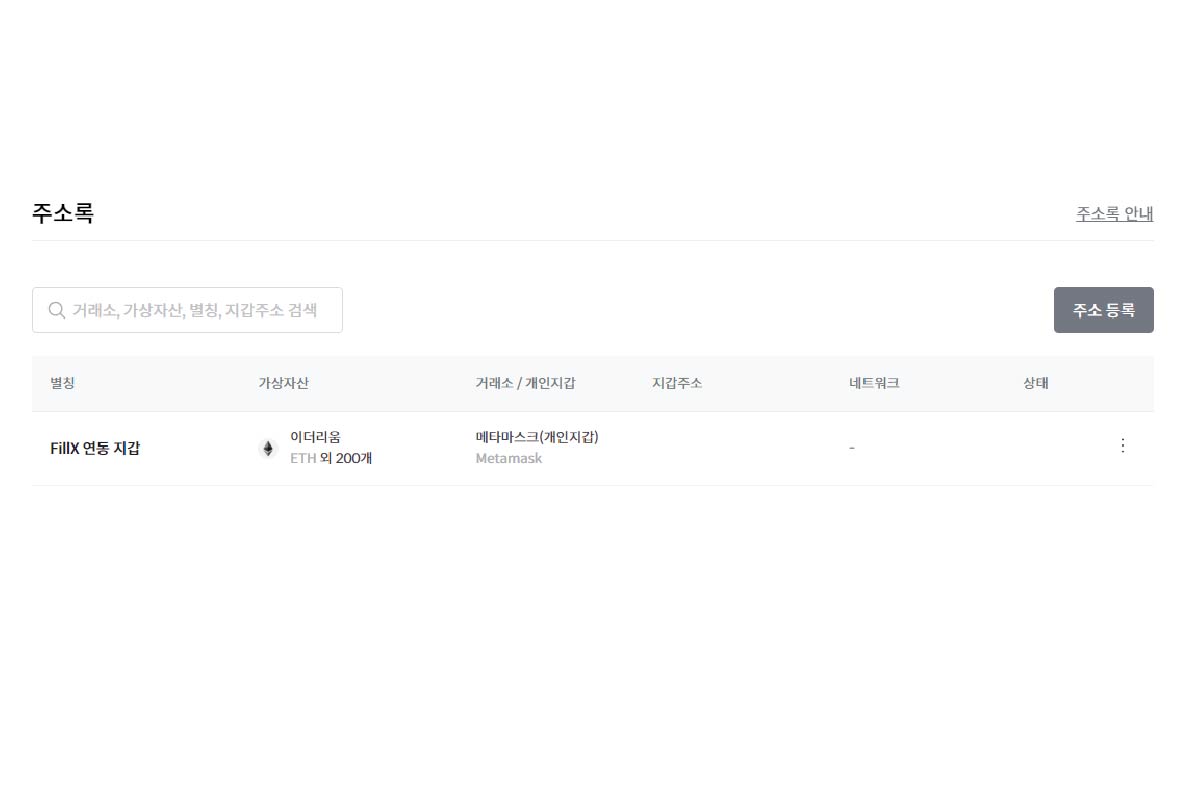Select the FillX 연동 지갑 nickname
Screen dimensions: 1200x800
[x=95, y=448]
